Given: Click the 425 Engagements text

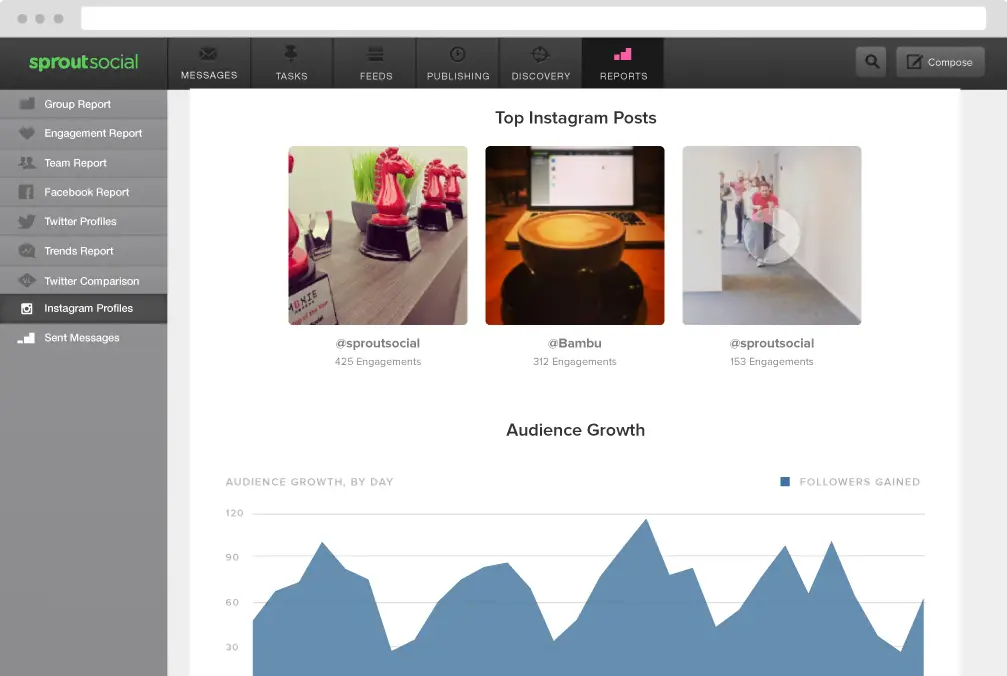Looking at the screenshot, I should pyautogui.click(x=378, y=362).
